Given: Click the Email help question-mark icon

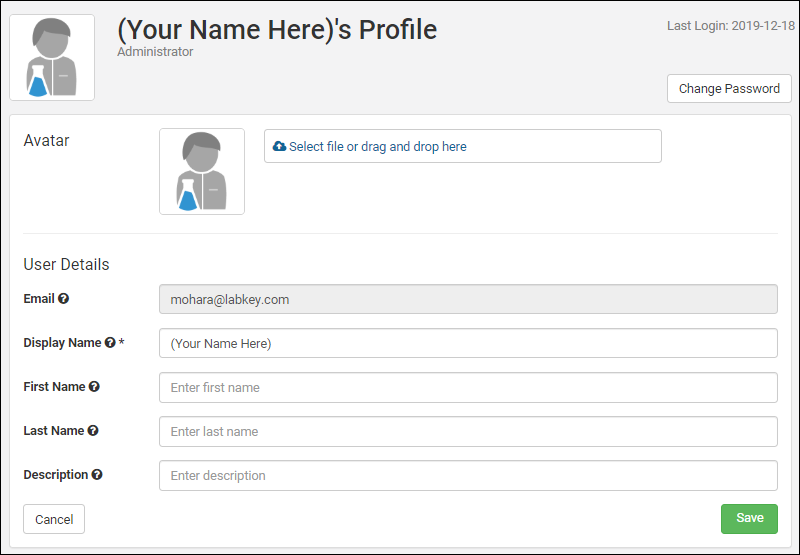Looking at the screenshot, I should click(x=64, y=299).
